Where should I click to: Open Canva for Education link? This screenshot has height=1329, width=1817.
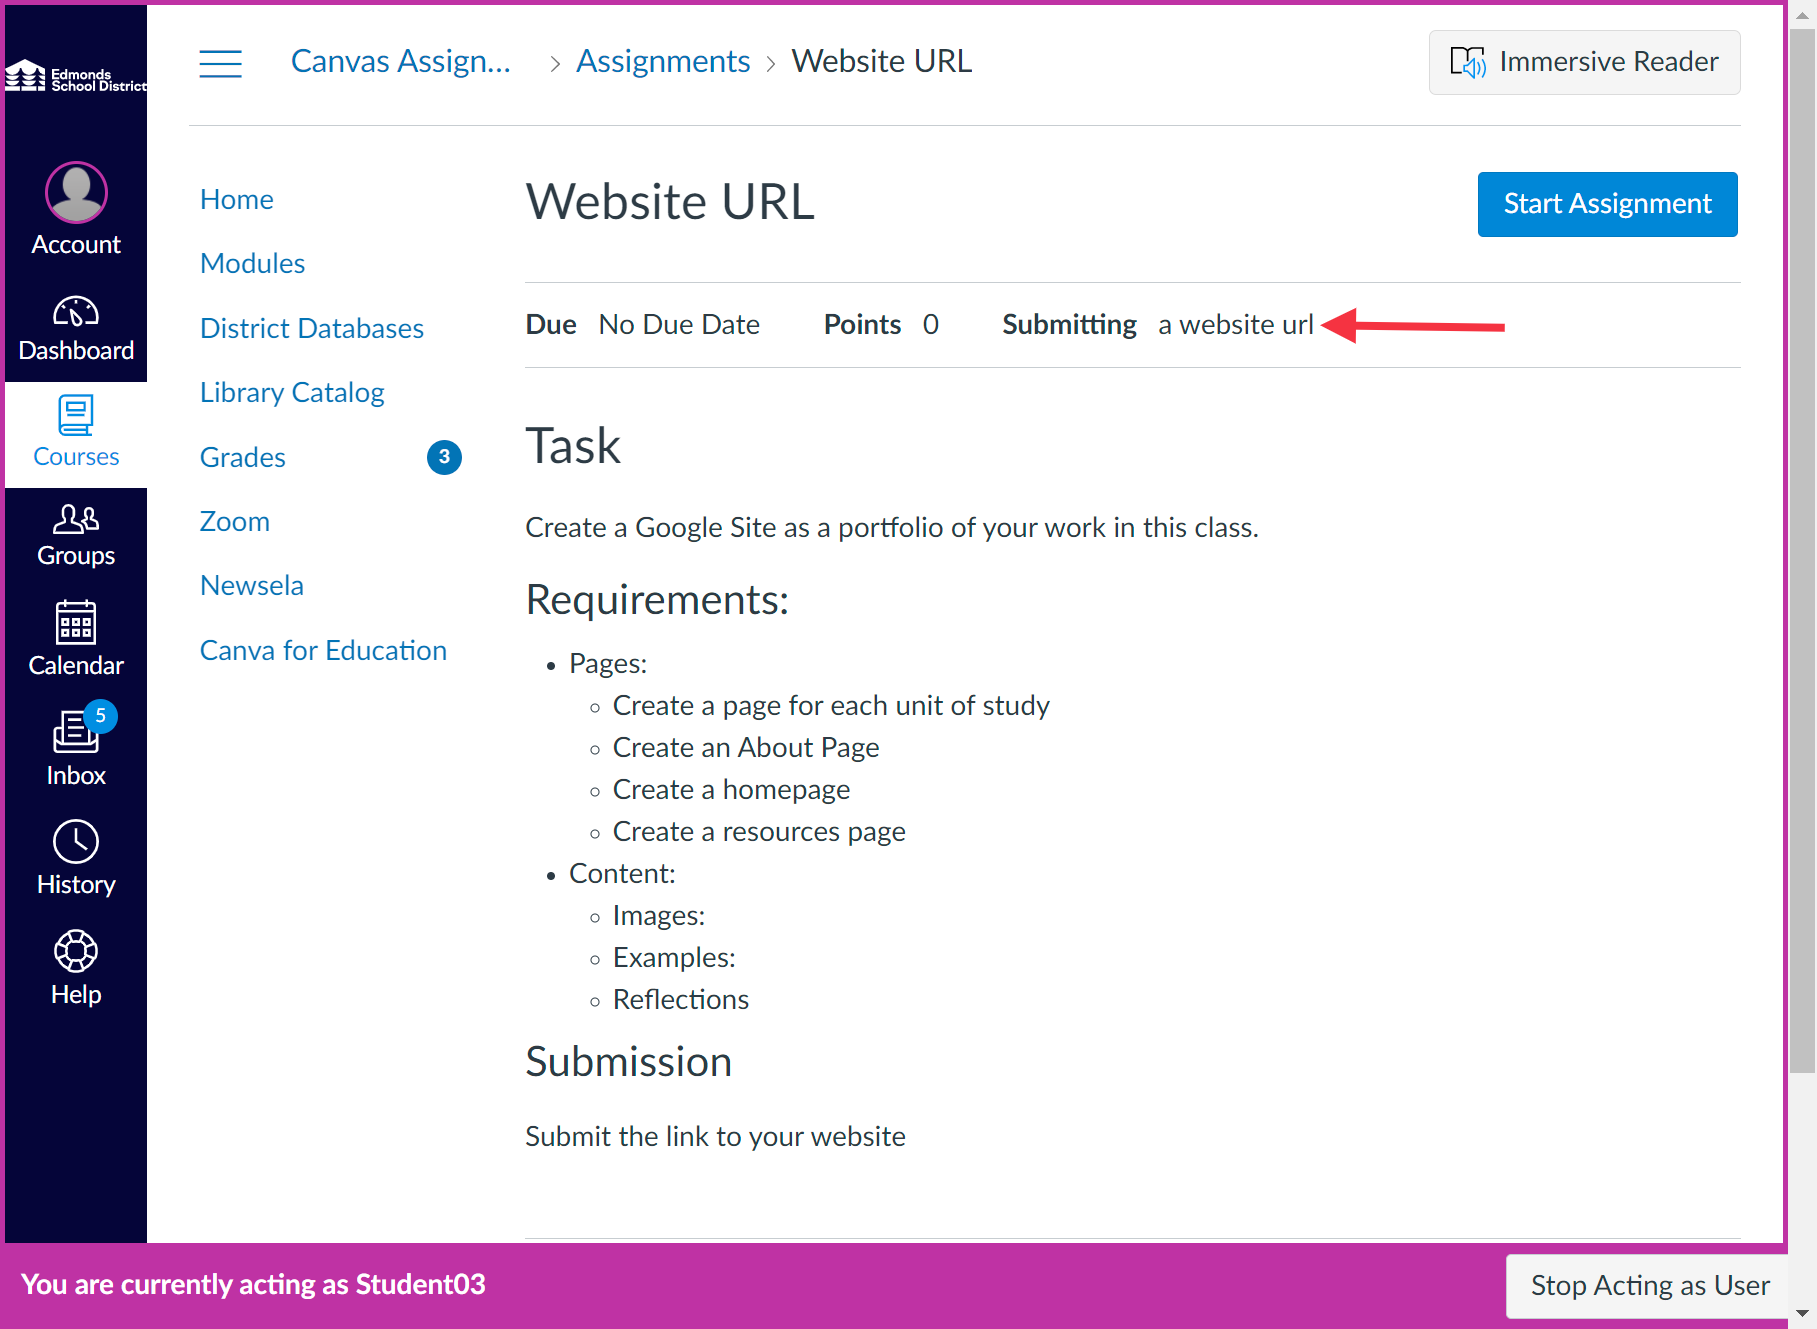pyautogui.click(x=324, y=651)
